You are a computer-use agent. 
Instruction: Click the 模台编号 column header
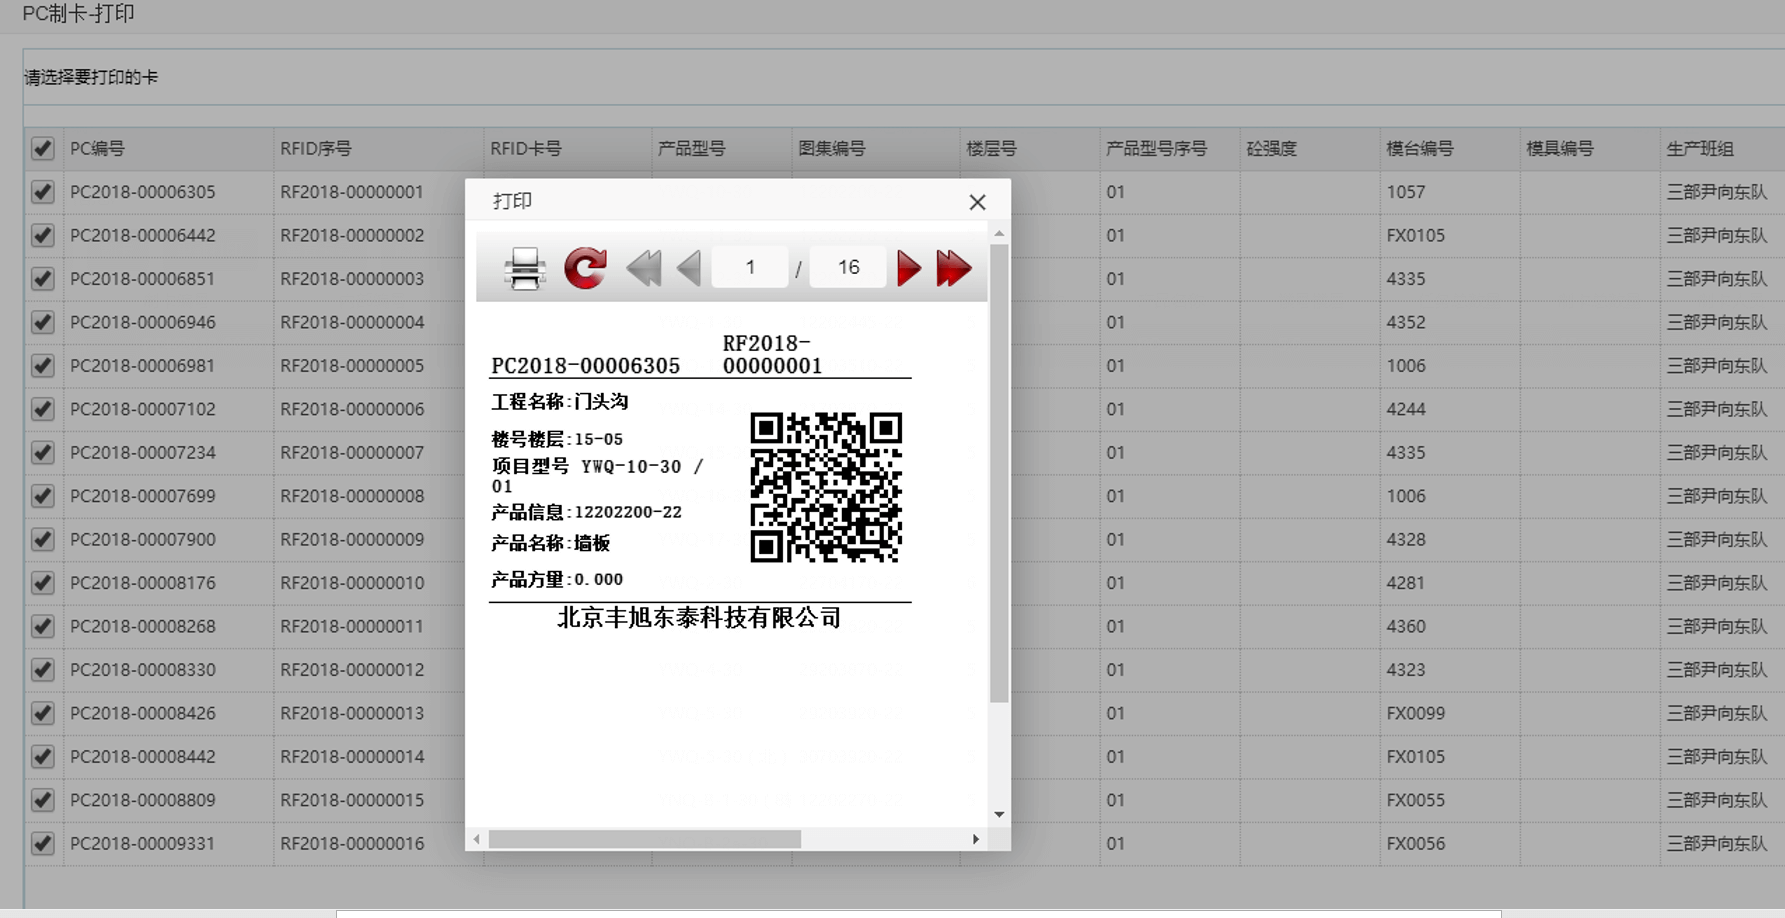1419,149
